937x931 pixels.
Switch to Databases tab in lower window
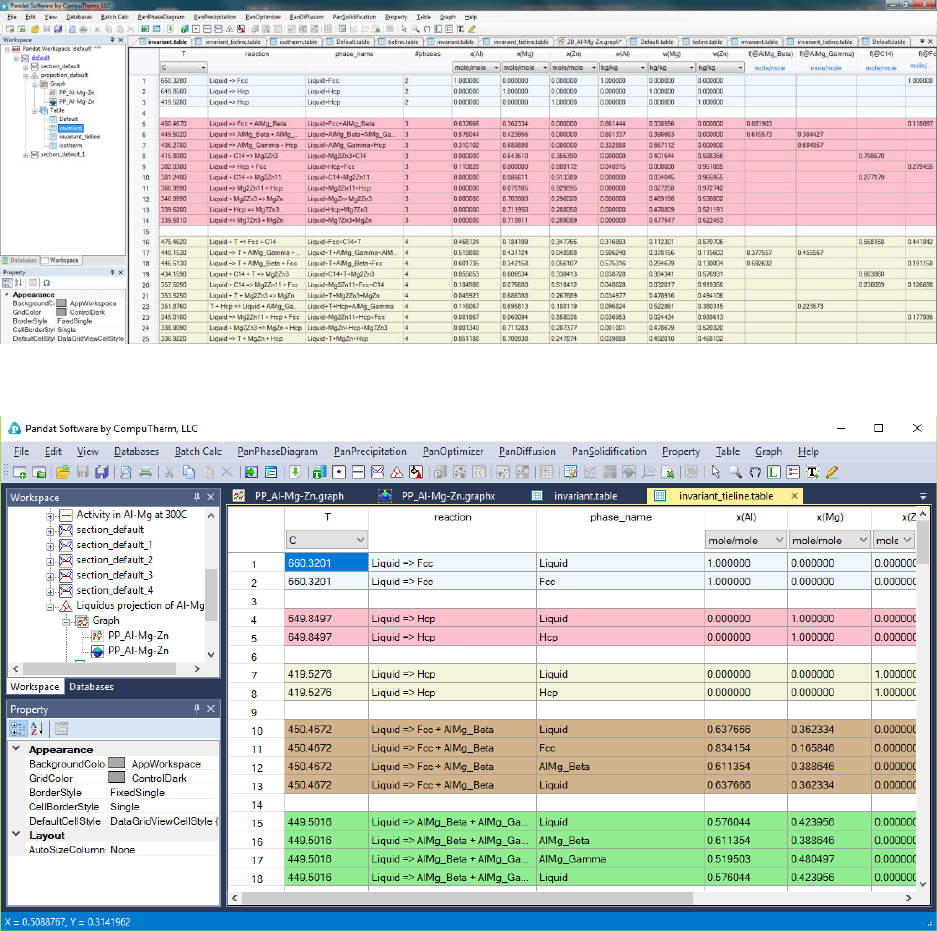[91, 687]
